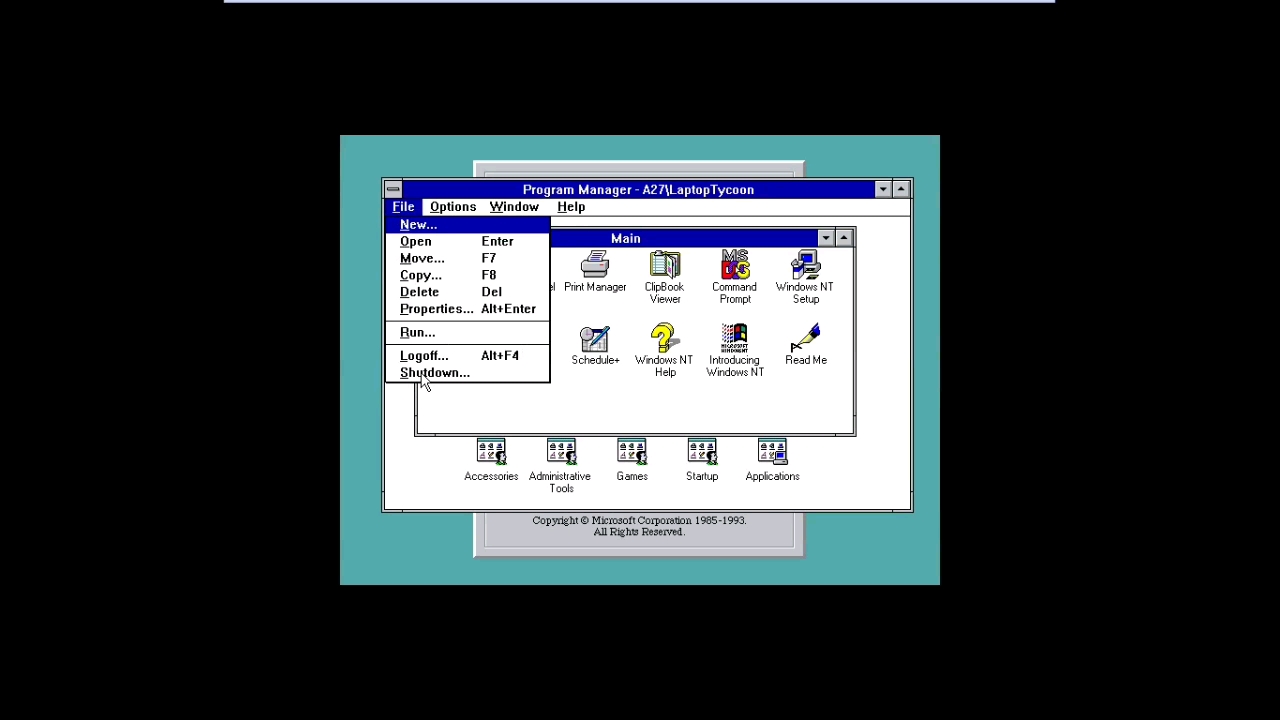Choose Copy... from the File menu
Viewport: 1280px width, 720px height.
coord(467,276)
